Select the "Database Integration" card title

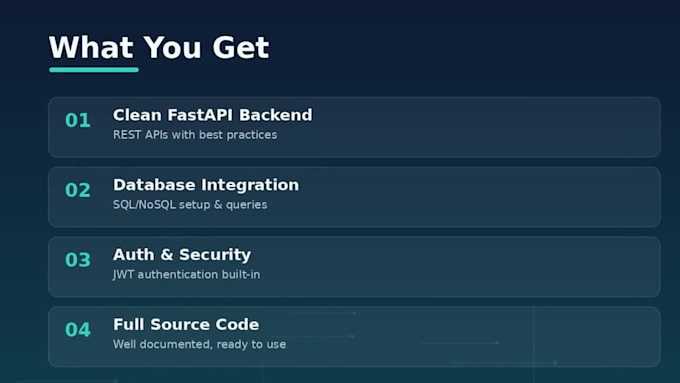[206, 185]
